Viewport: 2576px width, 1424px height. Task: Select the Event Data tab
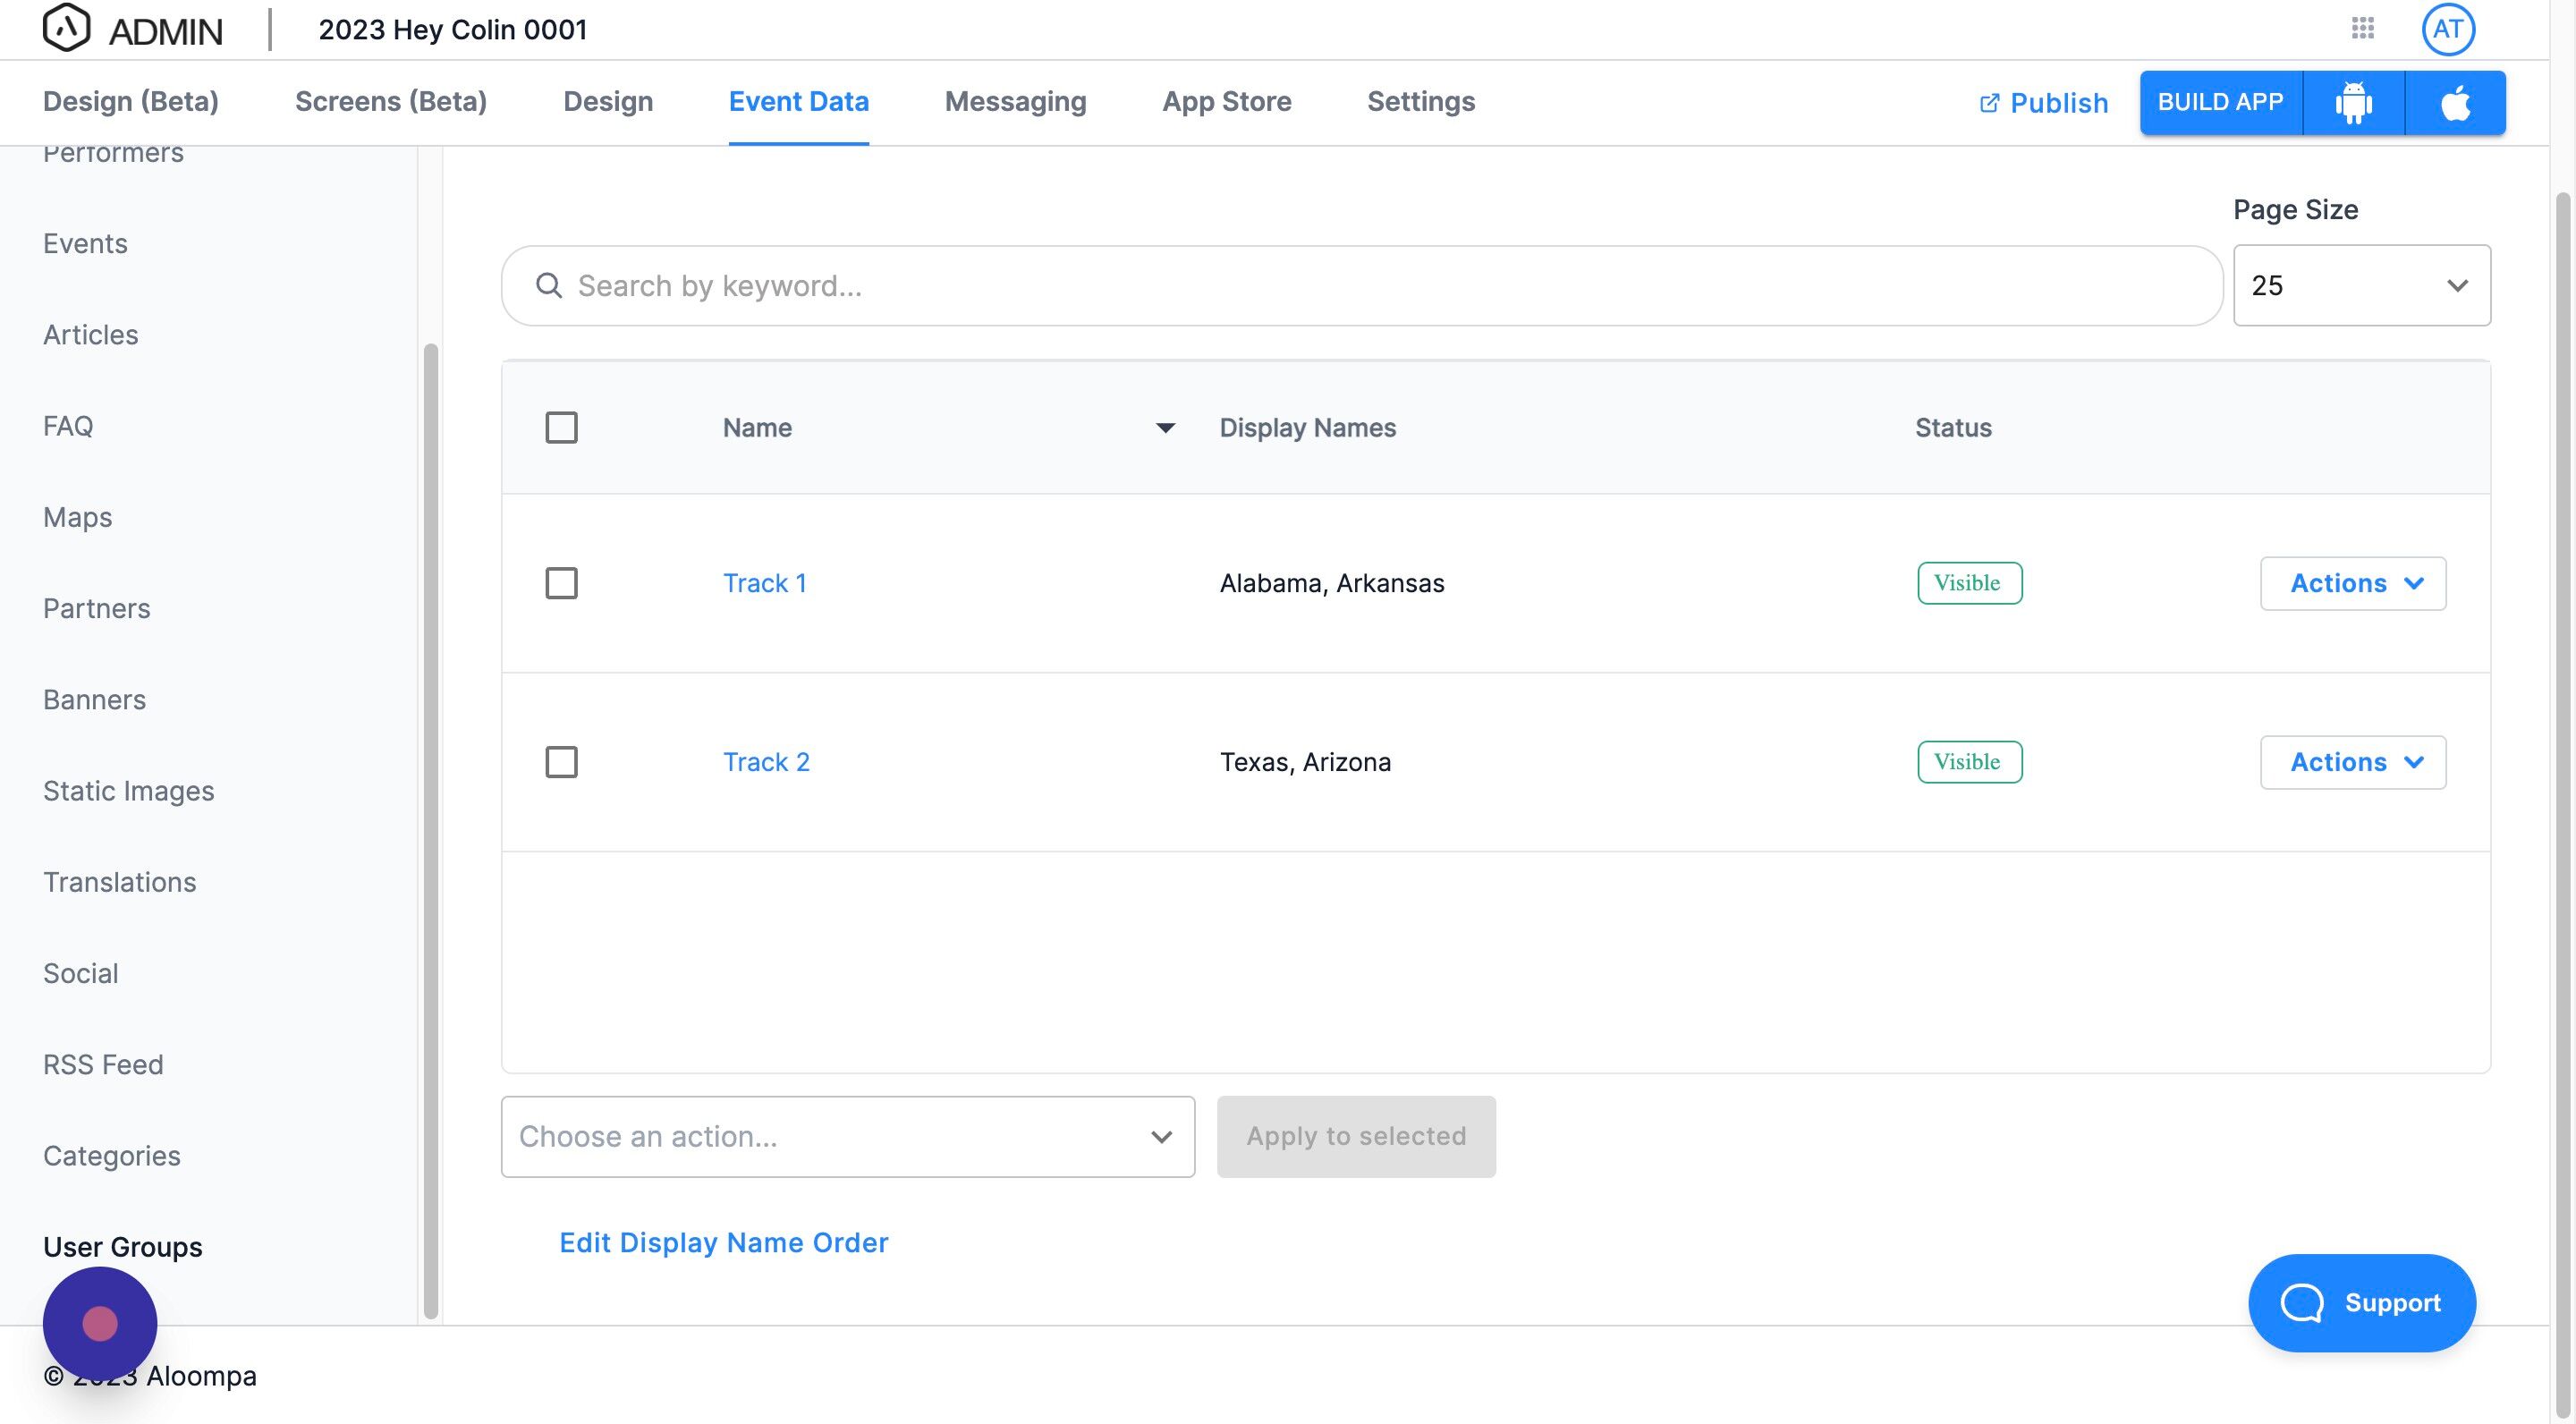[x=799, y=102]
